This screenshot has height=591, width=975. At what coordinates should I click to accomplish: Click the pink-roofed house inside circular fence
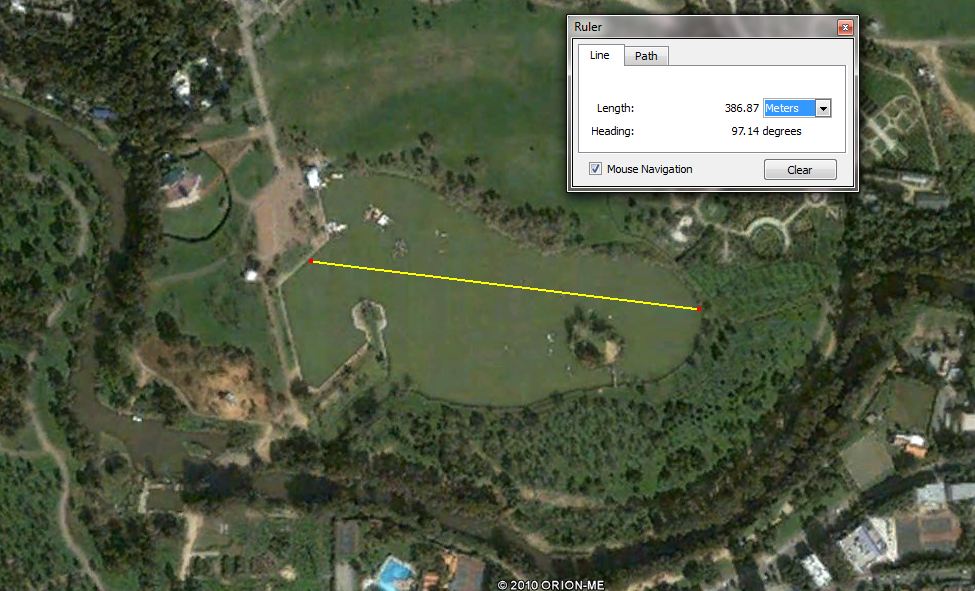[x=182, y=185]
